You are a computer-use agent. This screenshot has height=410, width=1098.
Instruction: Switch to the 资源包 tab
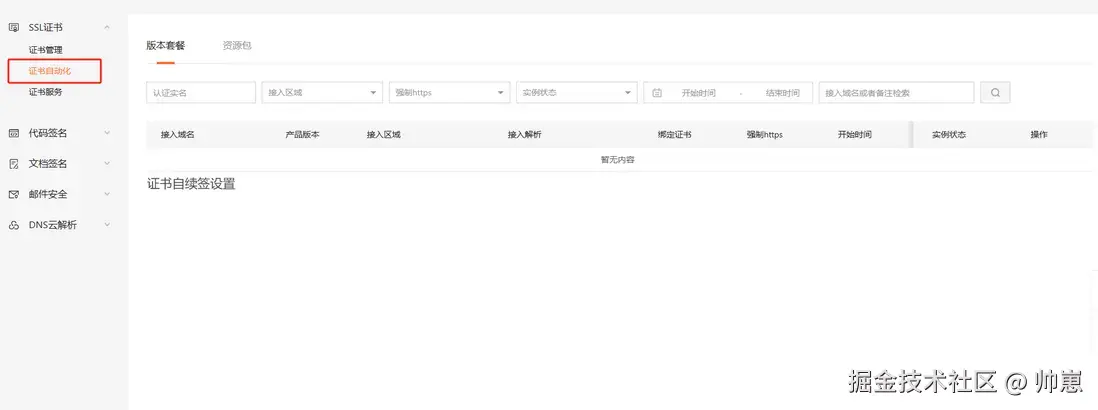pyautogui.click(x=237, y=45)
